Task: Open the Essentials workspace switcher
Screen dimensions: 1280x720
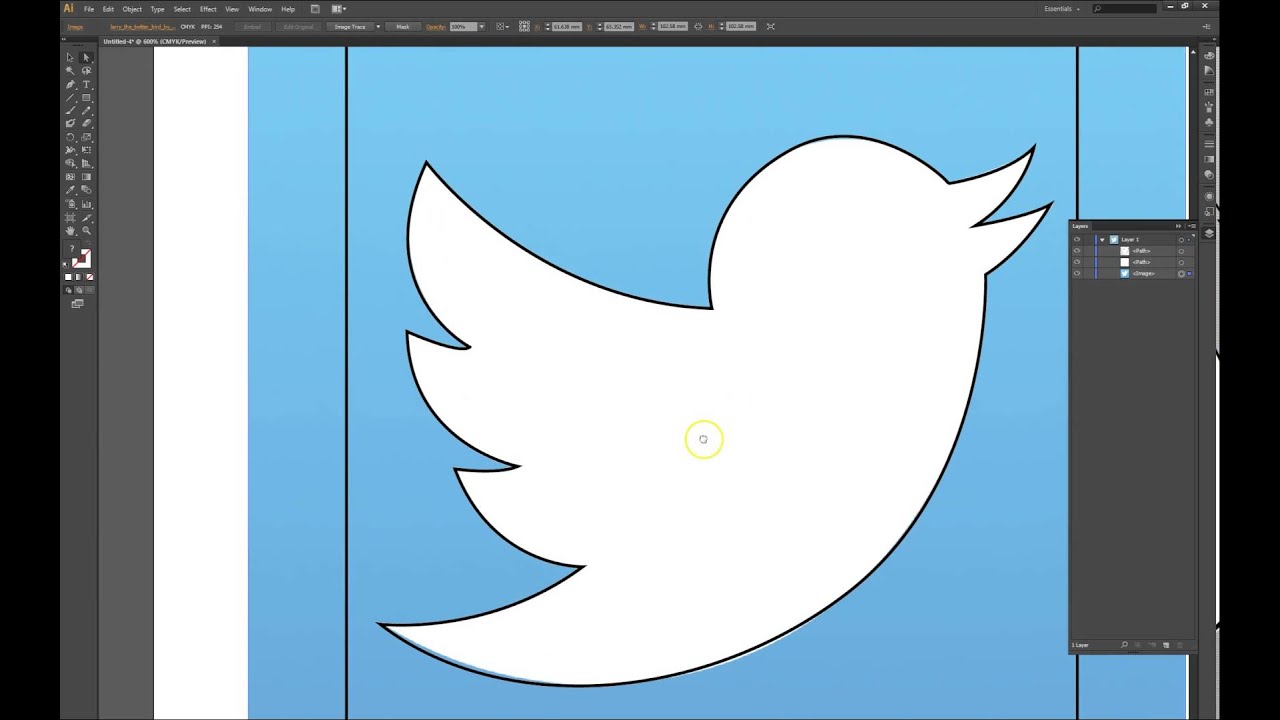Action: click(x=1062, y=9)
